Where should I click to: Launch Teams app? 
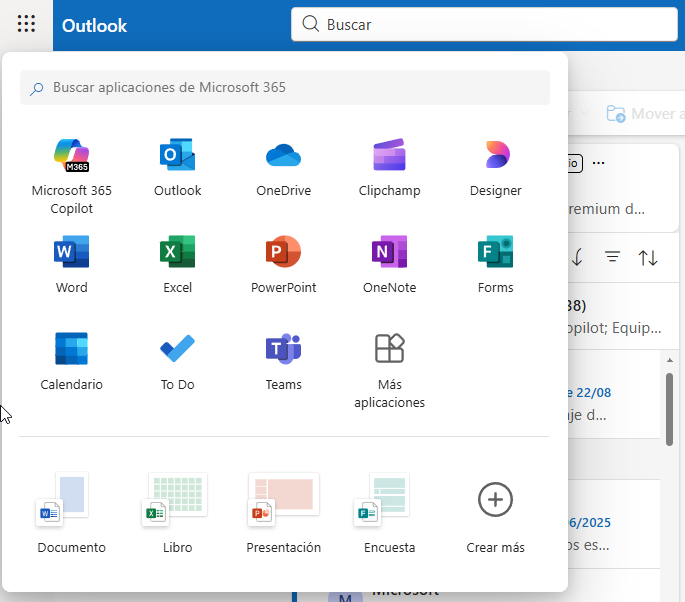tap(284, 362)
